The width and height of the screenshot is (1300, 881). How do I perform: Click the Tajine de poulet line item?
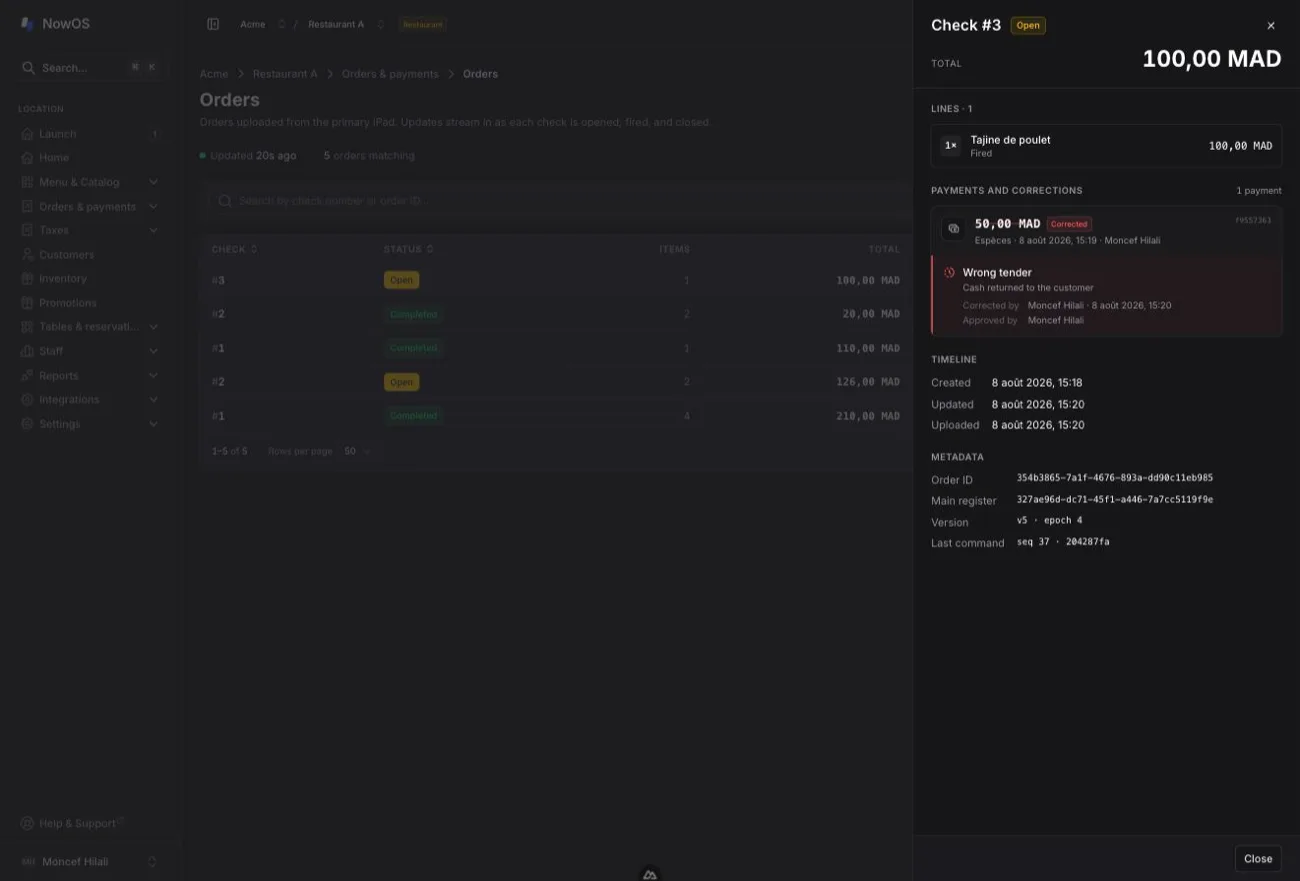(x=1106, y=146)
